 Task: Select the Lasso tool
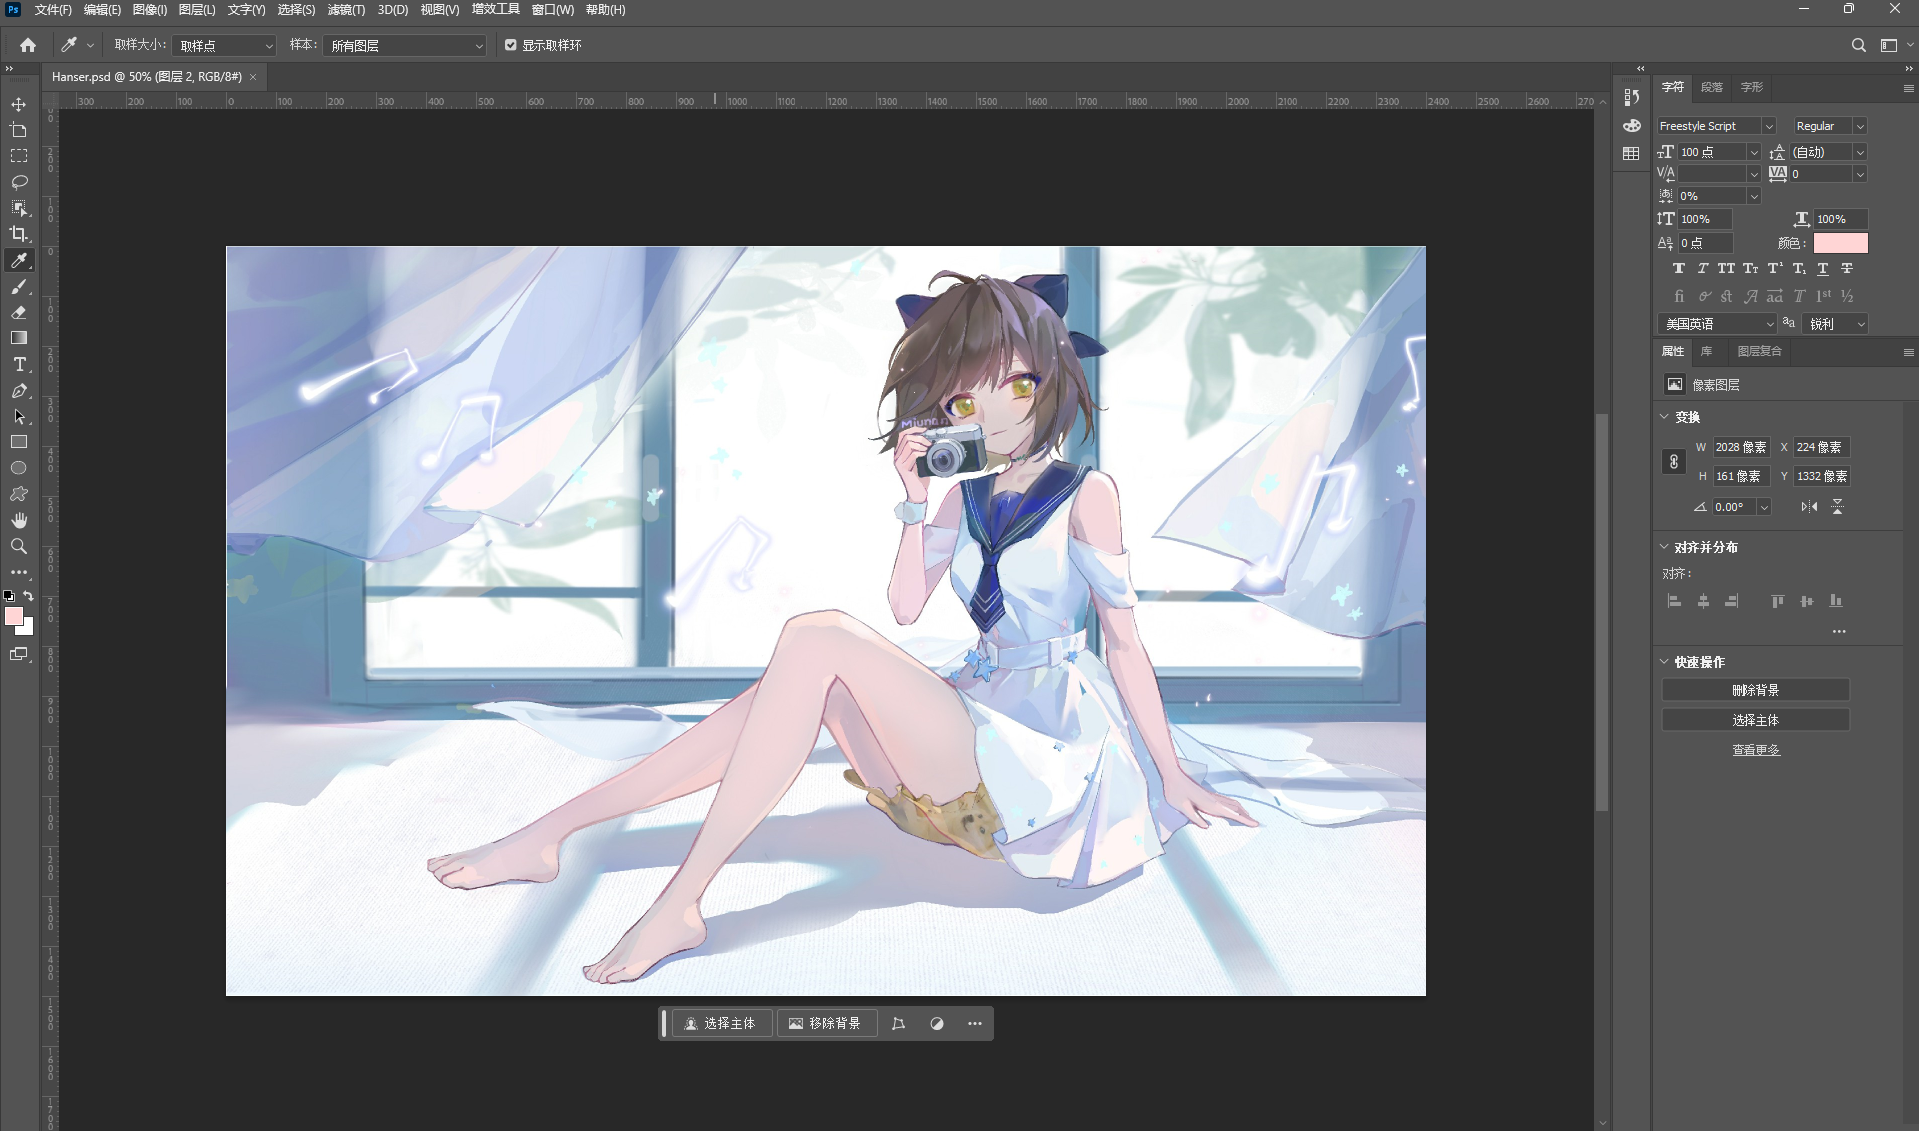(19, 182)
